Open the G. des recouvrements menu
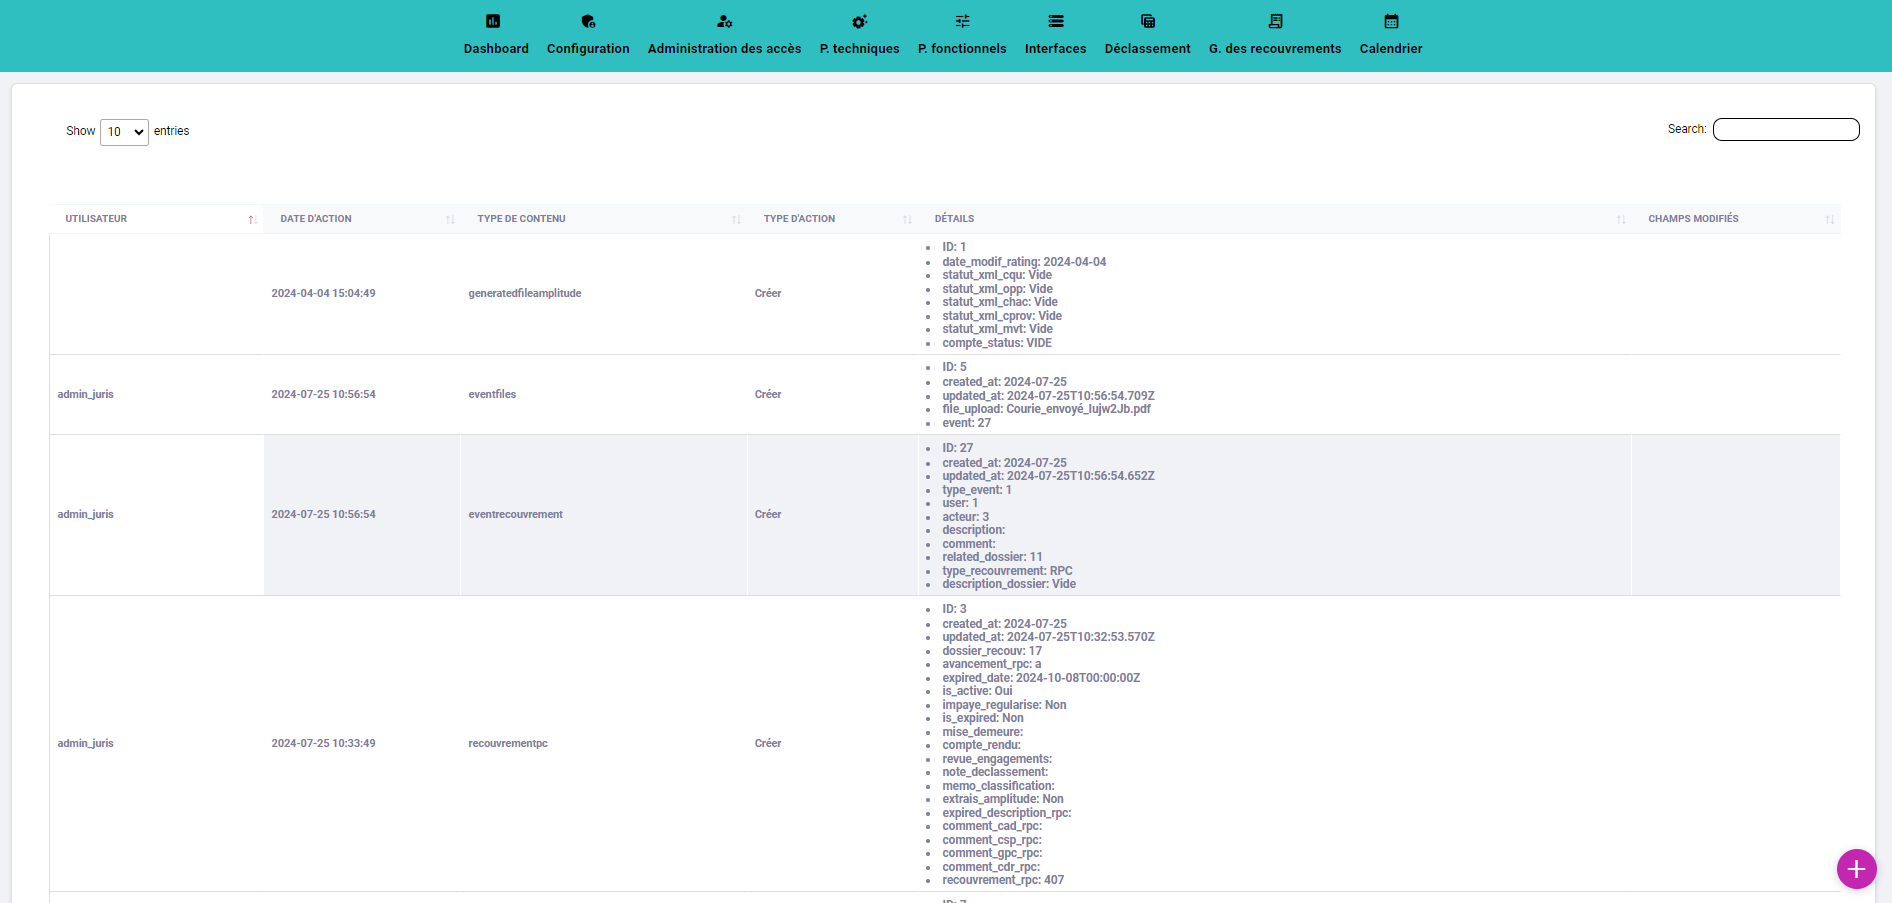The height and width of the screenshot is (903, 1892). point(1274,48)
